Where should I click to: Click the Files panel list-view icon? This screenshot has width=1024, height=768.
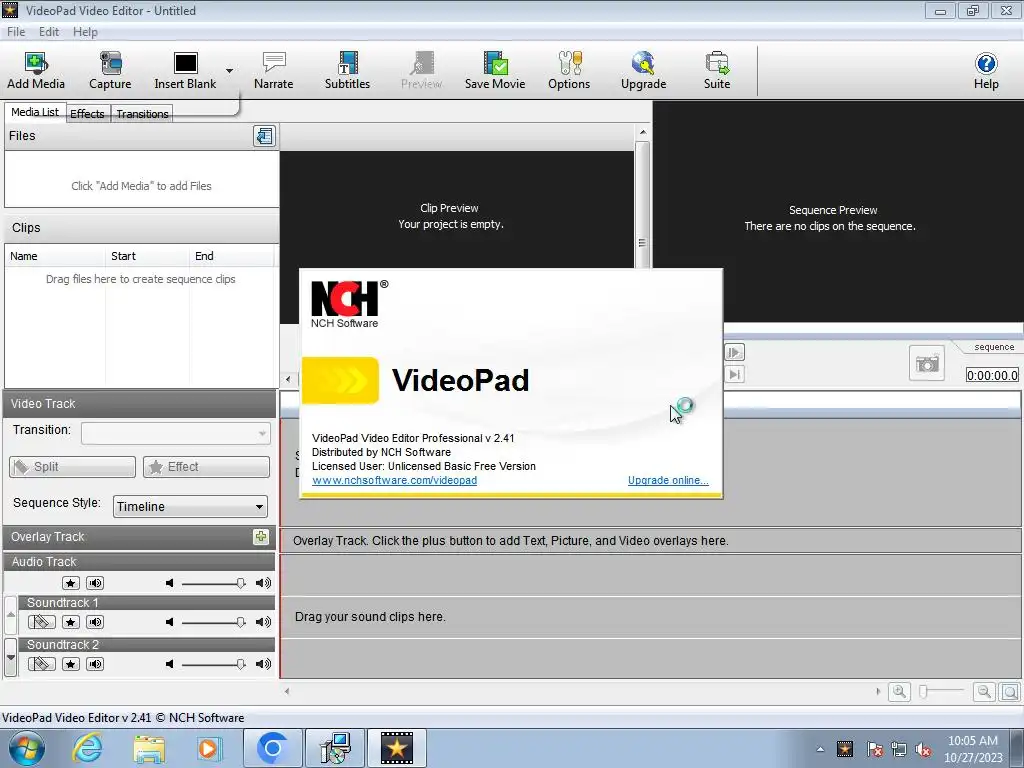[x=264, y=136]
